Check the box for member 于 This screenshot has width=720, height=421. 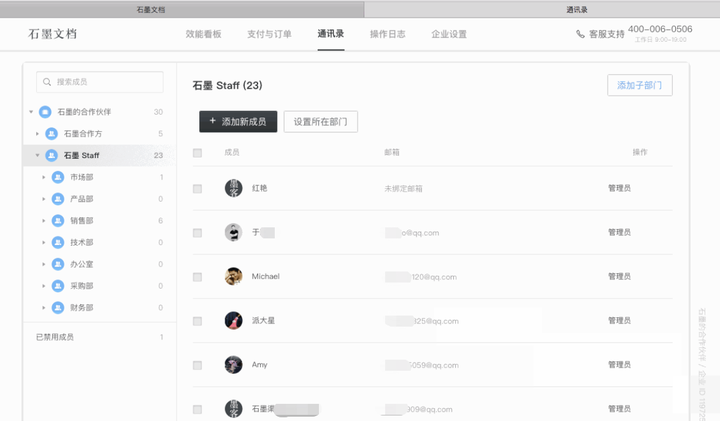197,233
